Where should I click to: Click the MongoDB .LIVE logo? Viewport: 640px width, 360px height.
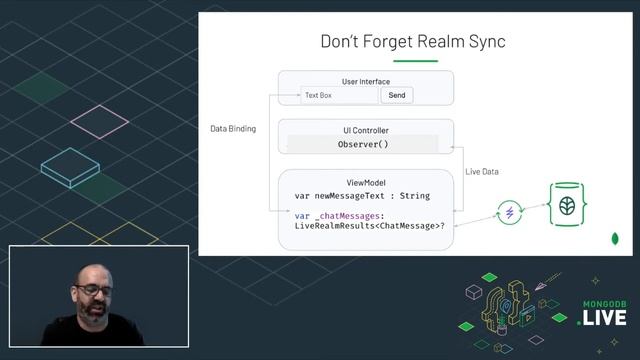602,313
